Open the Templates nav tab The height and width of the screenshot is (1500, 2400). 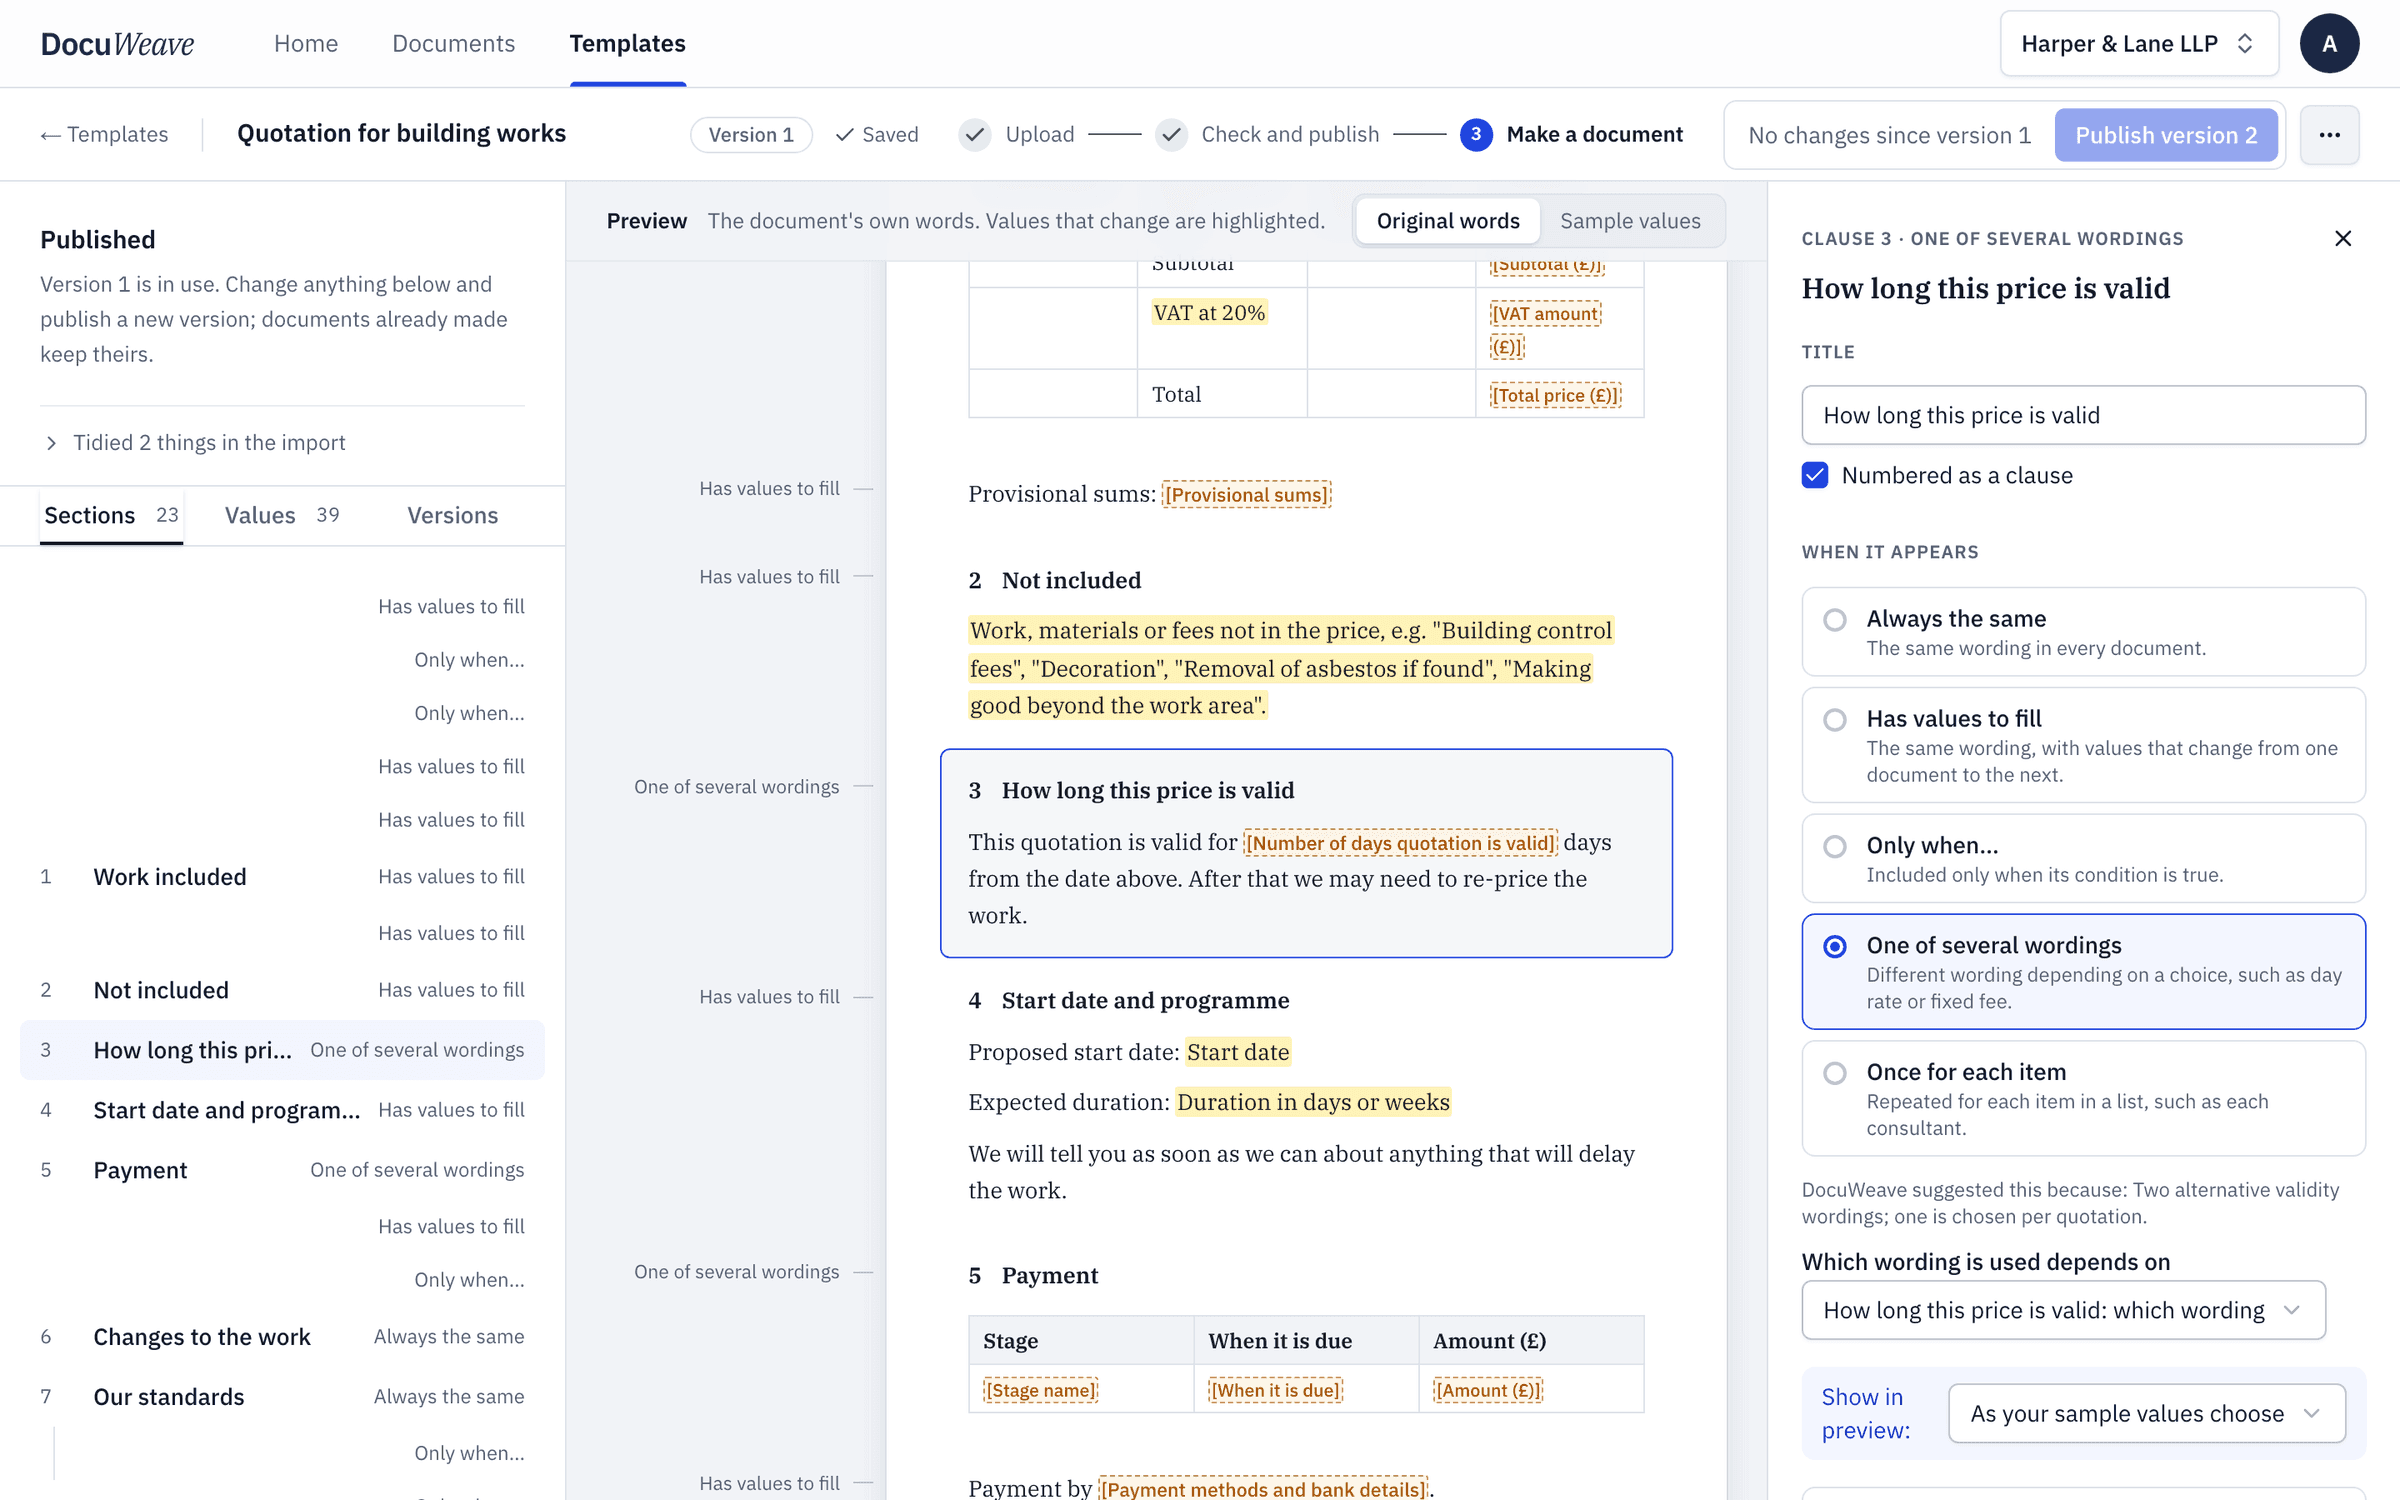tap(627, 44)
